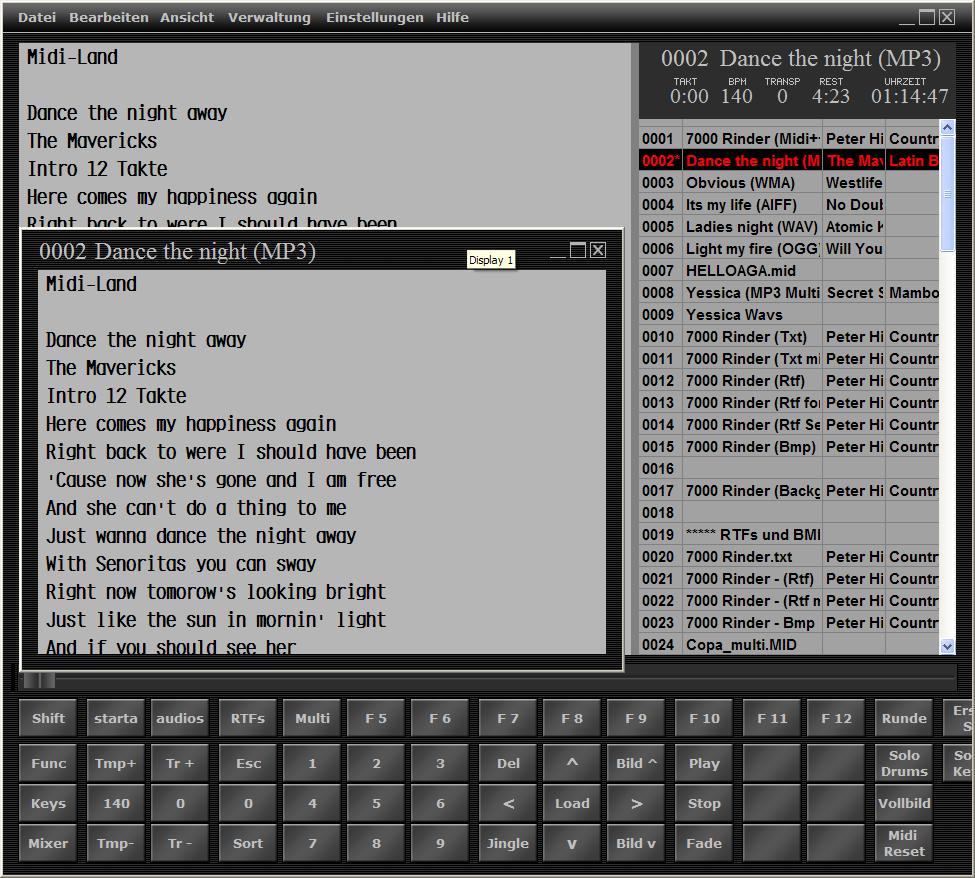Open the Ansicht menu

pyautogui.click(x=186, y=17)
